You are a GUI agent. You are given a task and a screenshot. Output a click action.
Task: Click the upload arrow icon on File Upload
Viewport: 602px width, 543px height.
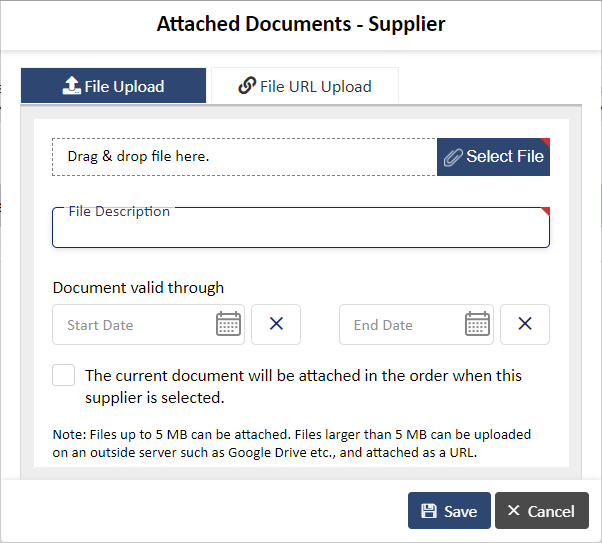71,85
